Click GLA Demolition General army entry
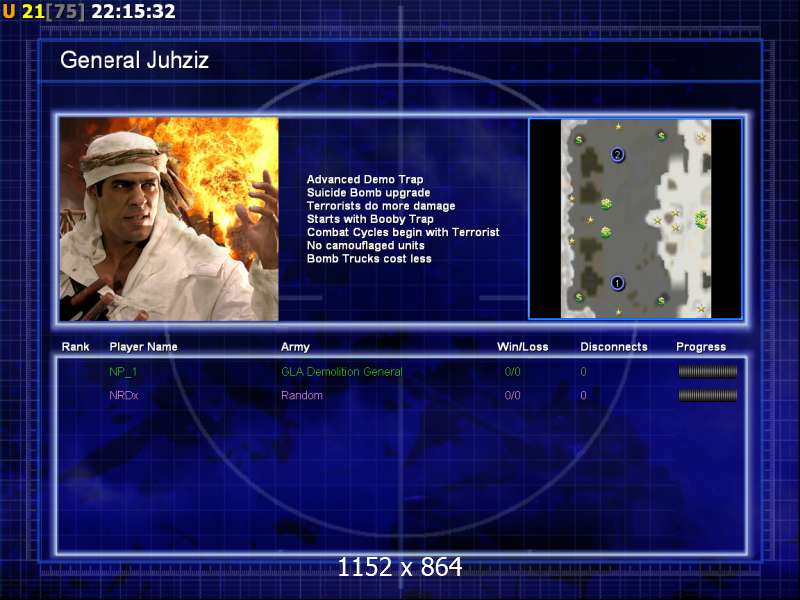Image resolution: width=800 pixels, height=600 pixels. pyautogui.click(x=341, y=372)
